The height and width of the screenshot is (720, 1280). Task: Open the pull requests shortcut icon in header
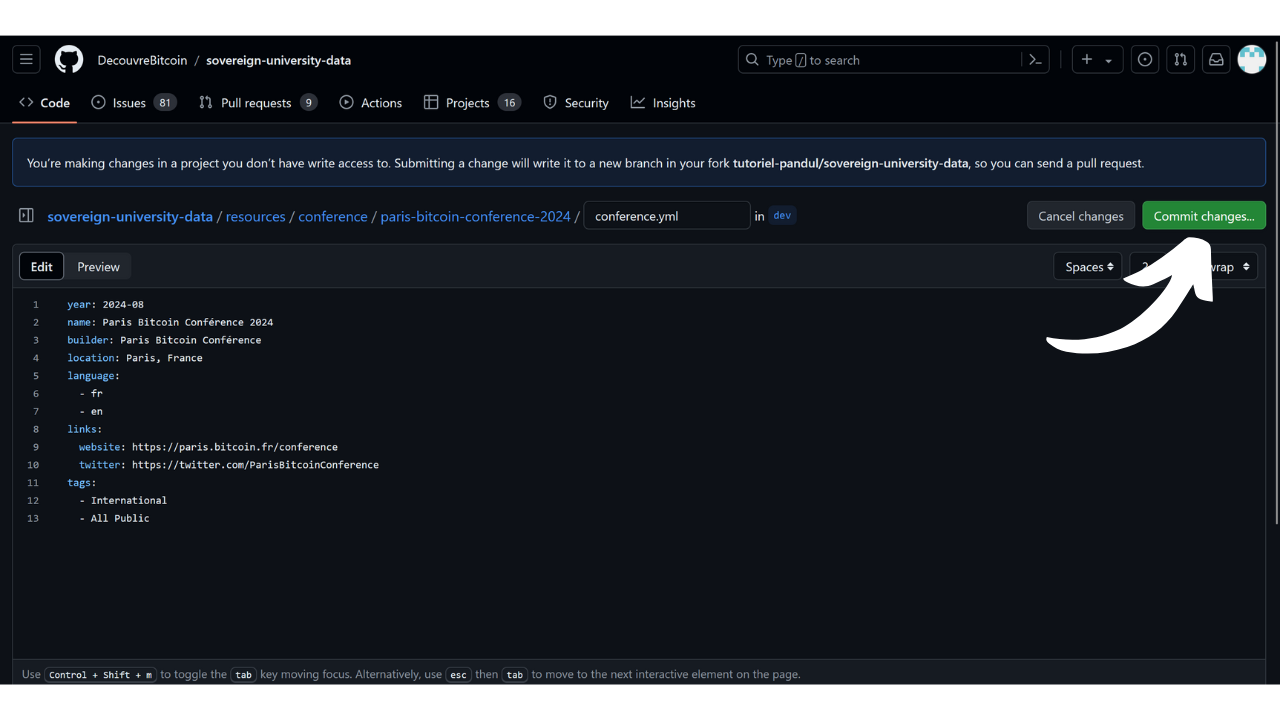[x=1180, y=60]
